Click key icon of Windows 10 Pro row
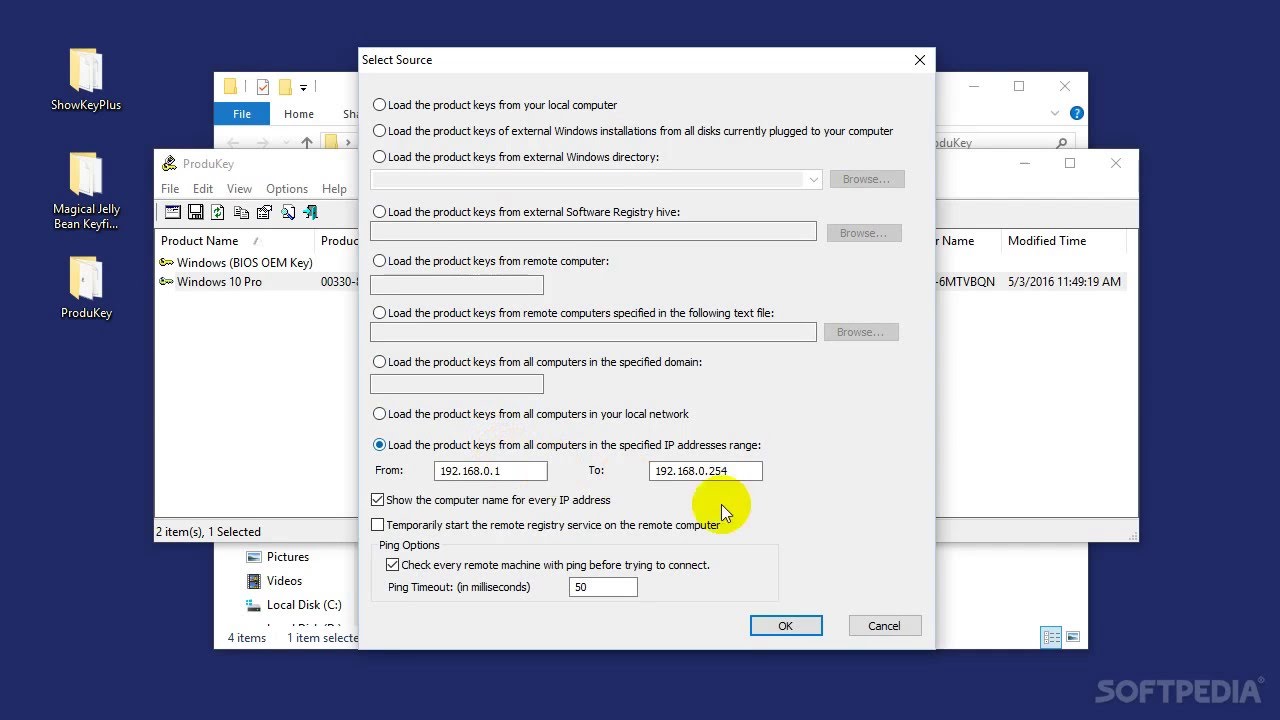 coord(166,282)
